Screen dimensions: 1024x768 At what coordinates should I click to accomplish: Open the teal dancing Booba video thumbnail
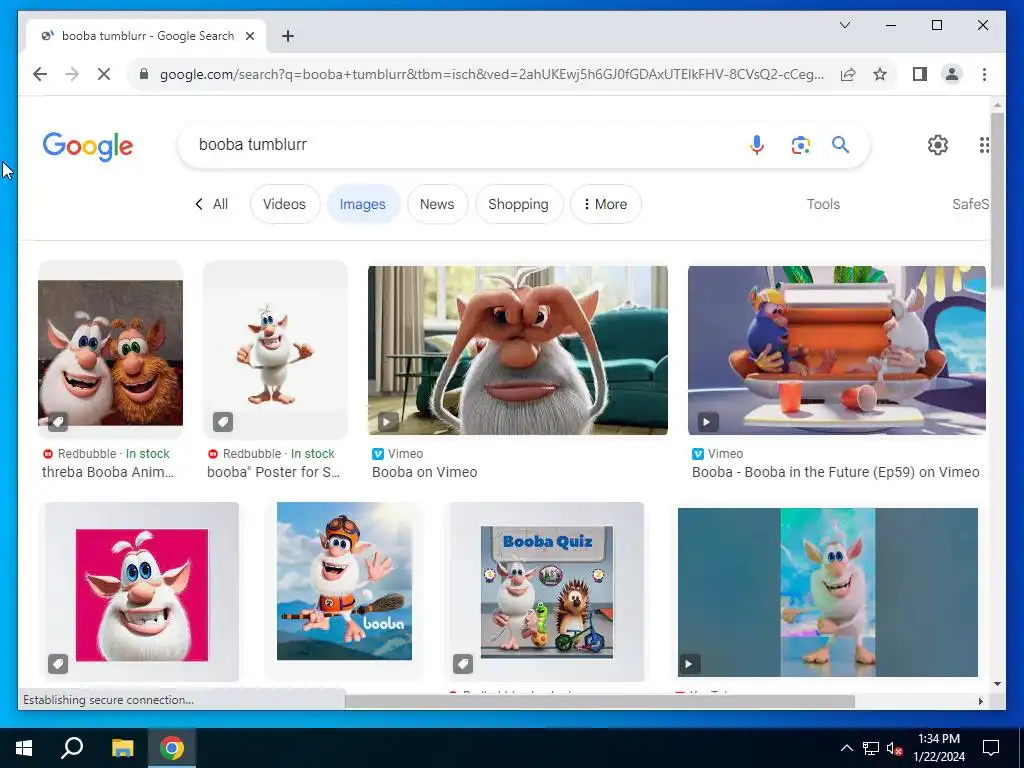[827, 592]
